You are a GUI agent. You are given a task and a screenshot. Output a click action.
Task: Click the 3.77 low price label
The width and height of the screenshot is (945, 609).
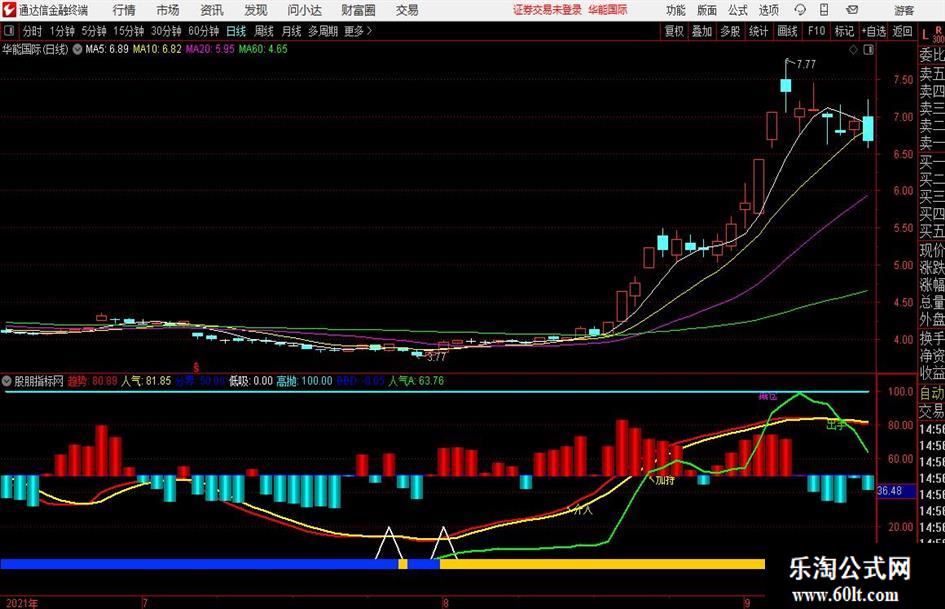tap(436, 357)
